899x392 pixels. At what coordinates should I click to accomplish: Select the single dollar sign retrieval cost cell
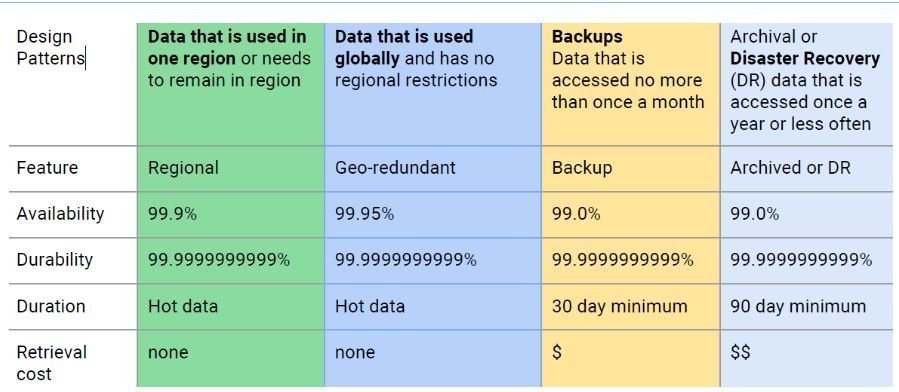[631, 358]
